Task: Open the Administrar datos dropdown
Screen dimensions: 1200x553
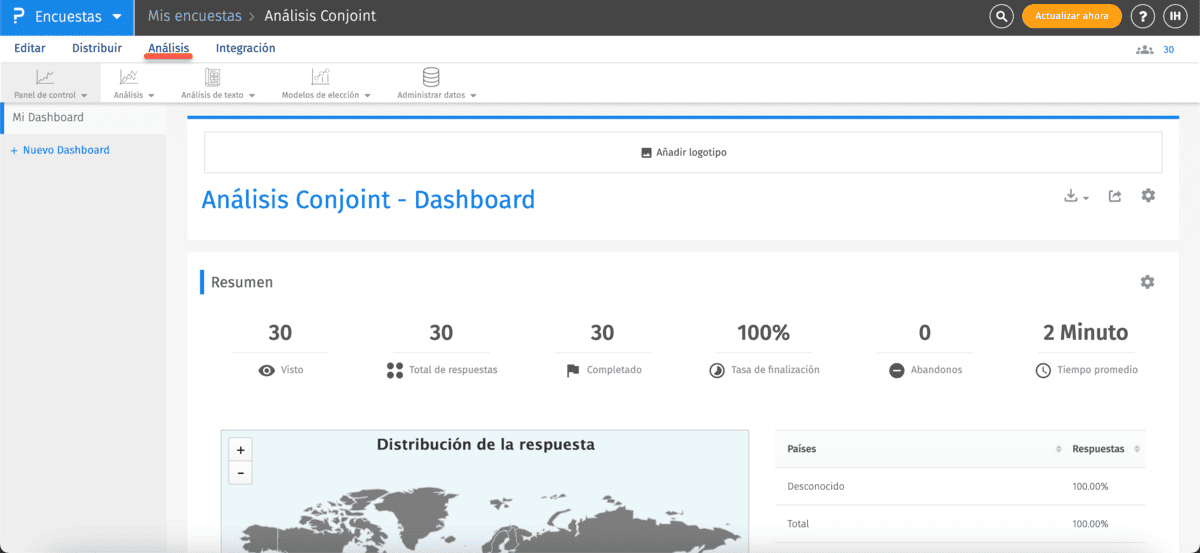Action: point(436,95)
